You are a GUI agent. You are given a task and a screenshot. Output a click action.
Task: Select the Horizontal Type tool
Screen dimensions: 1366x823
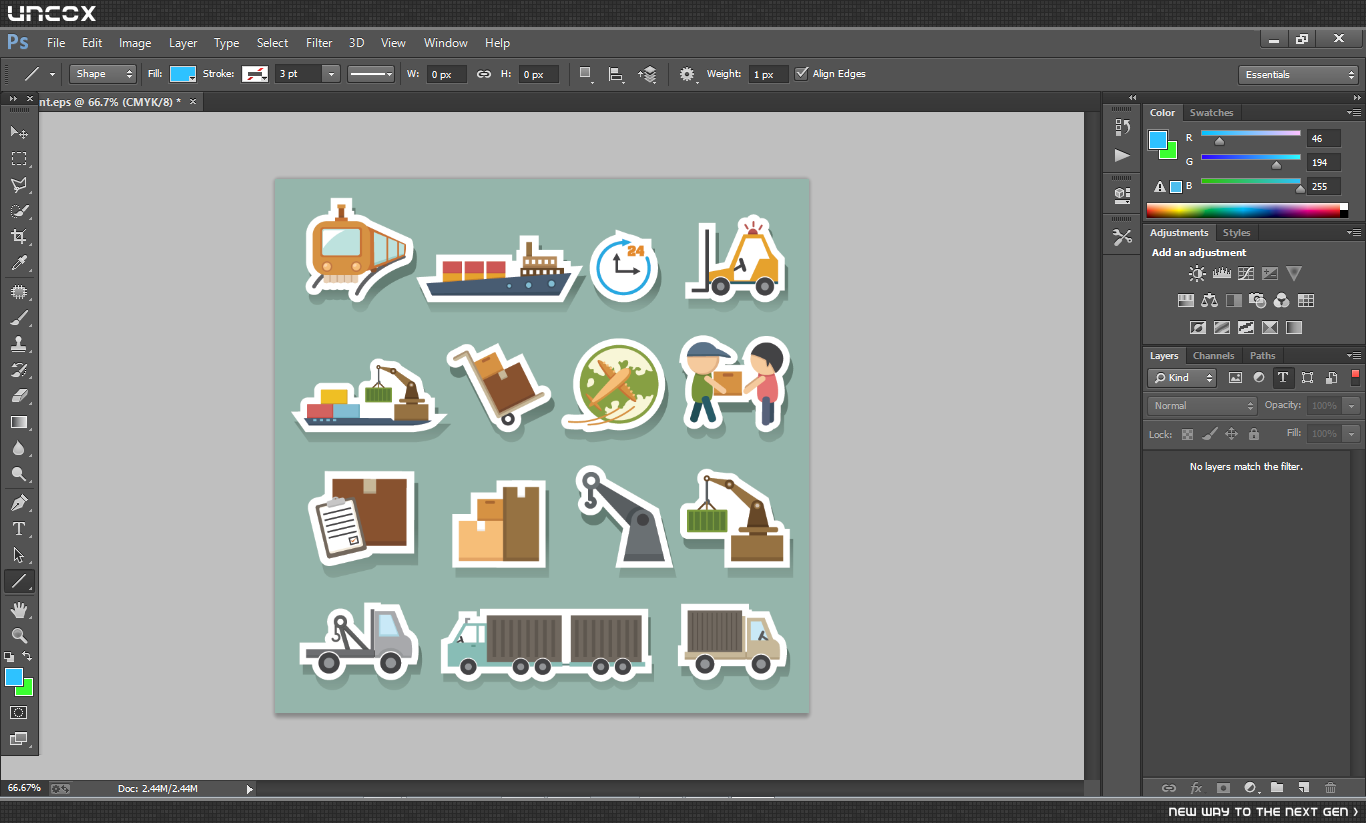coord(19,528)
